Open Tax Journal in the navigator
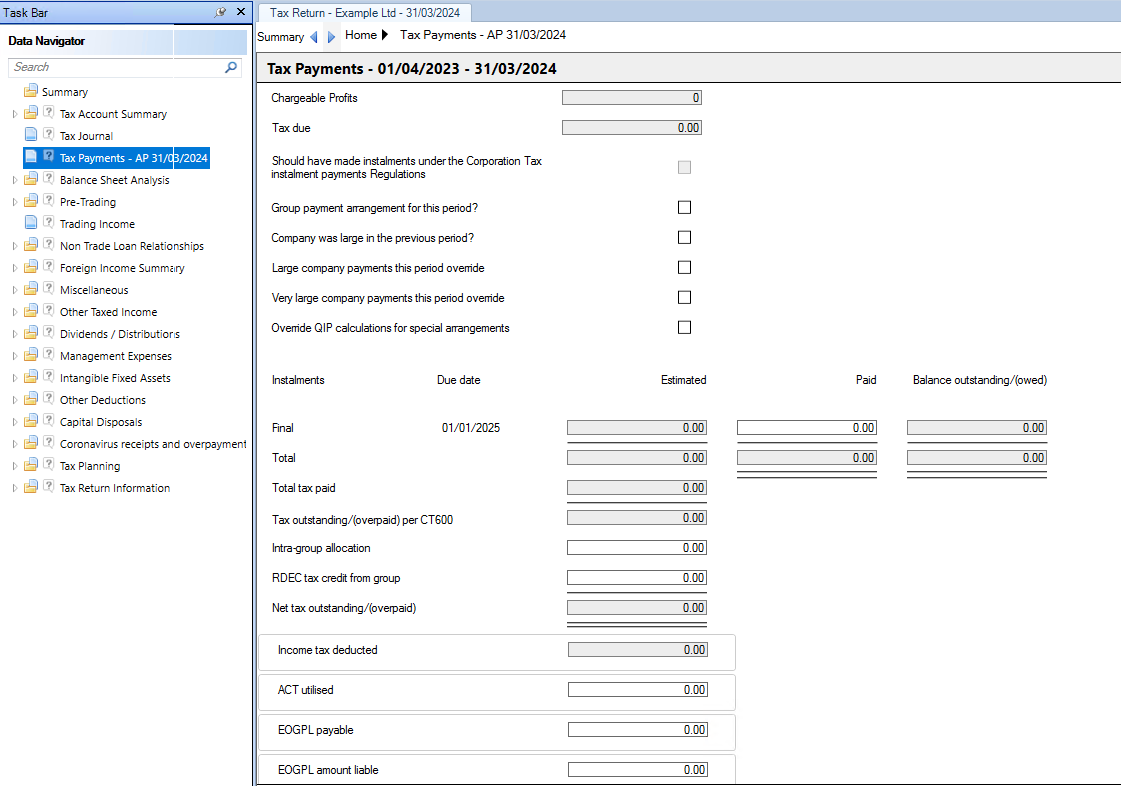 86,136
